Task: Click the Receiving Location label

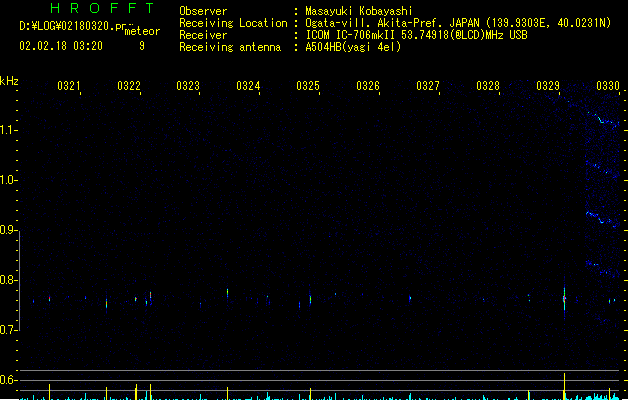Action: pyautogui.click(x=233, y=23)
